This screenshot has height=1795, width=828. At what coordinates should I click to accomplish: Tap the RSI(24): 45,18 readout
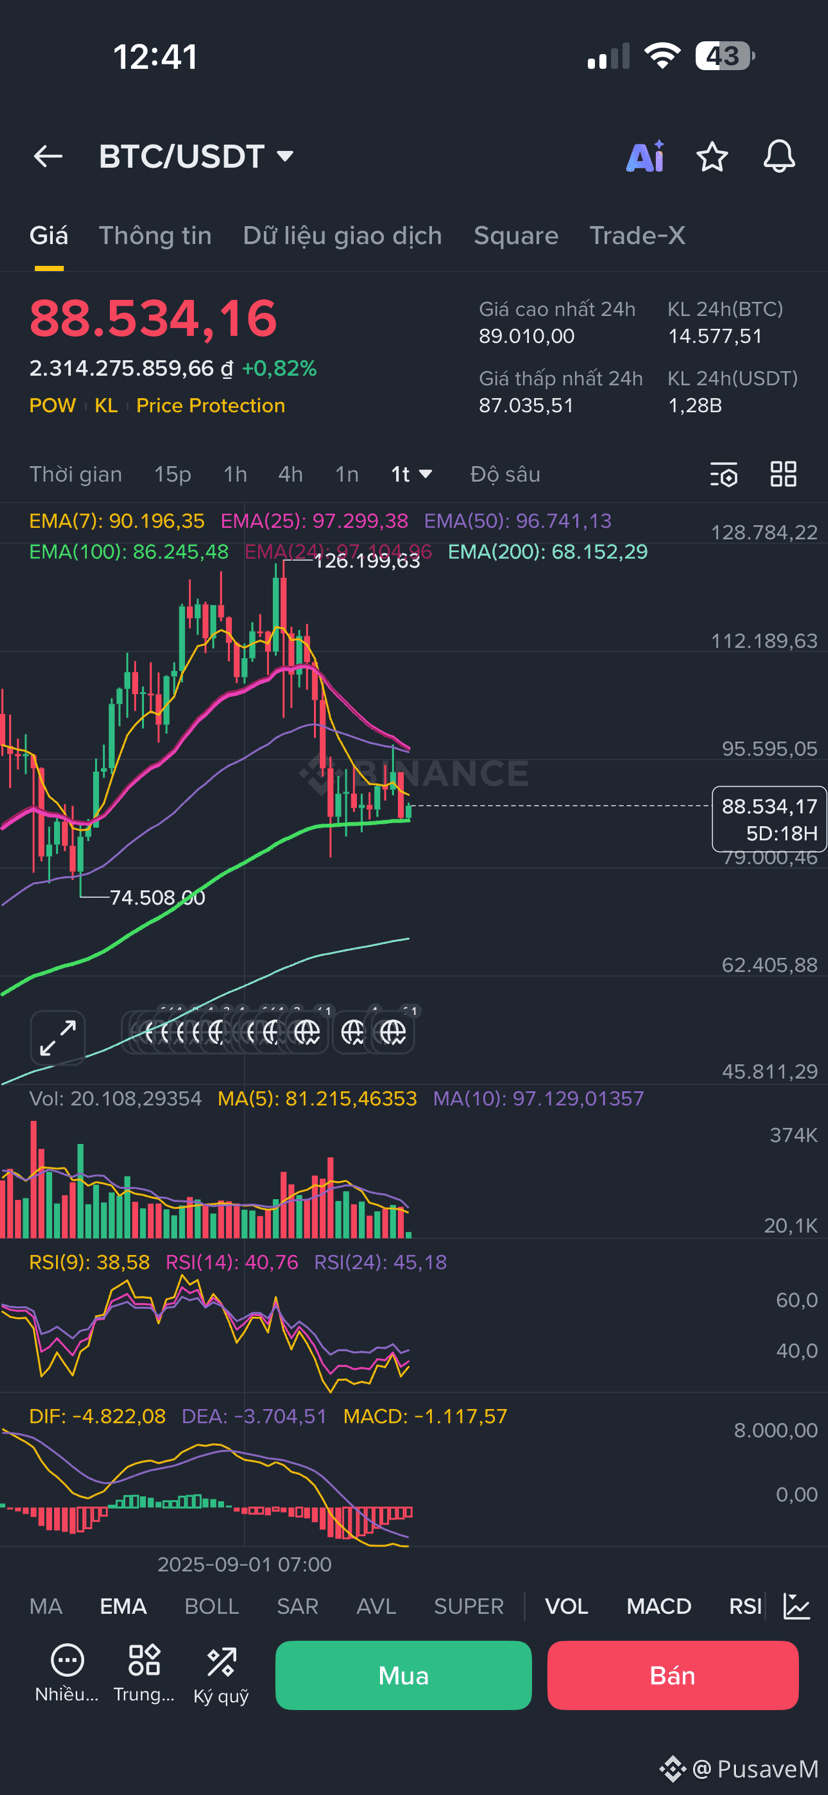pos(380,1262)
